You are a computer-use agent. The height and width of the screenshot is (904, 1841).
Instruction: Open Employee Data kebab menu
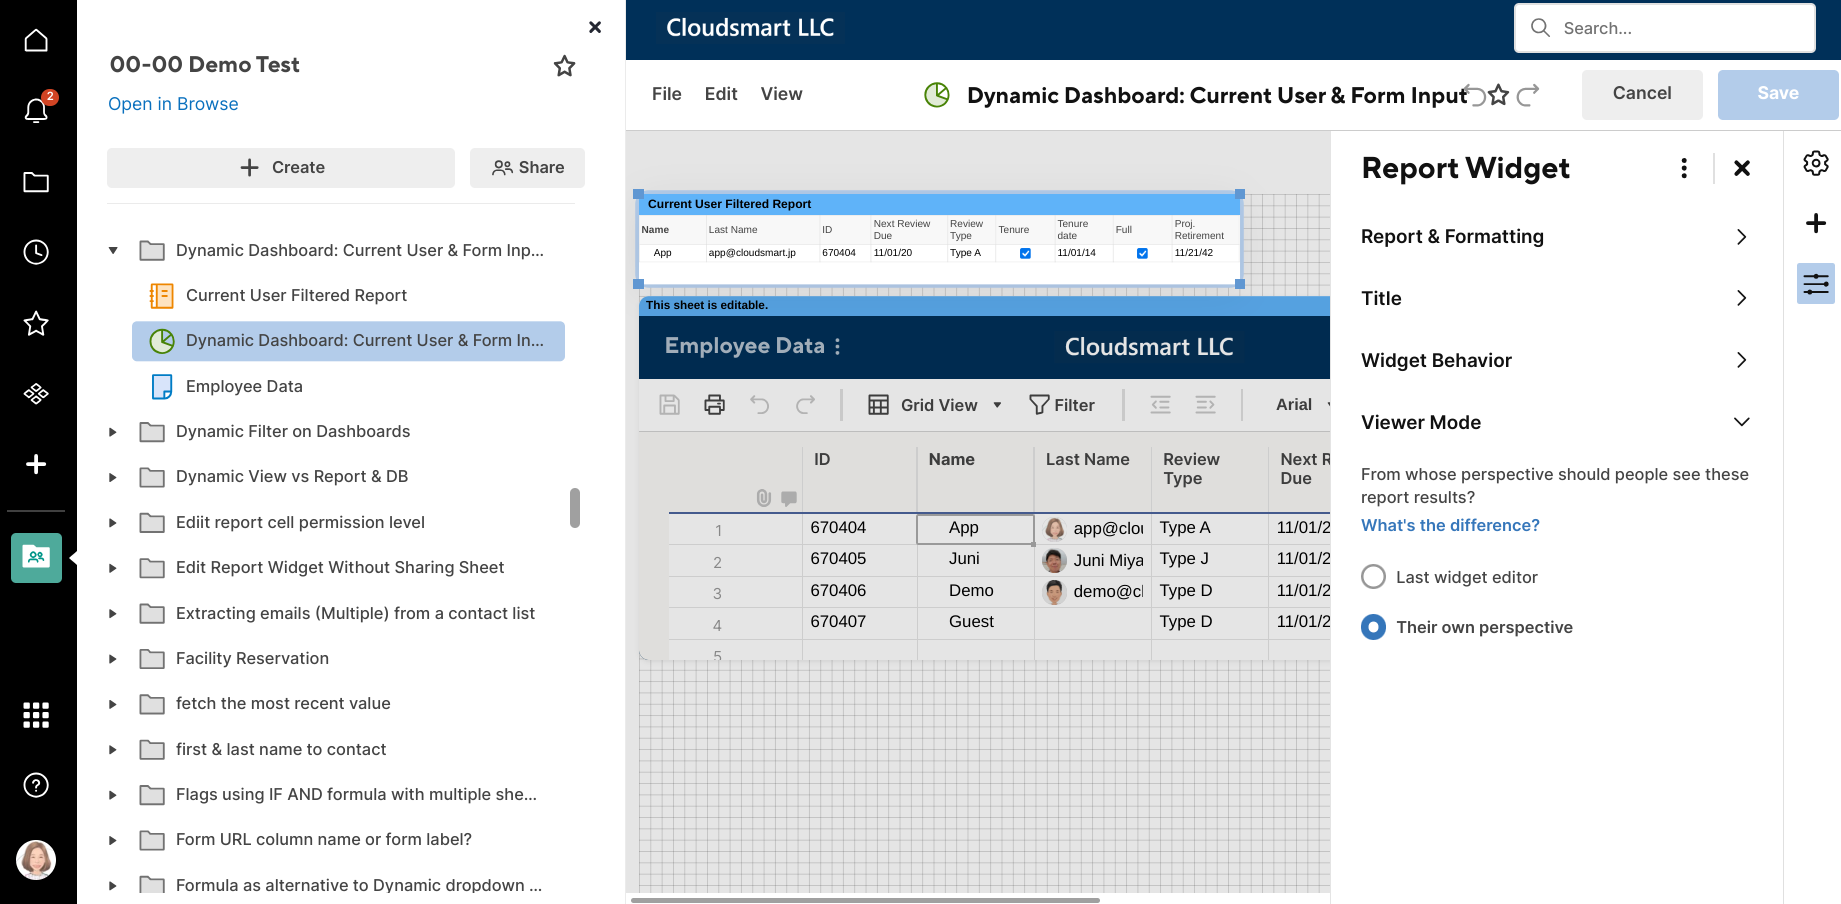click(837, 346)
